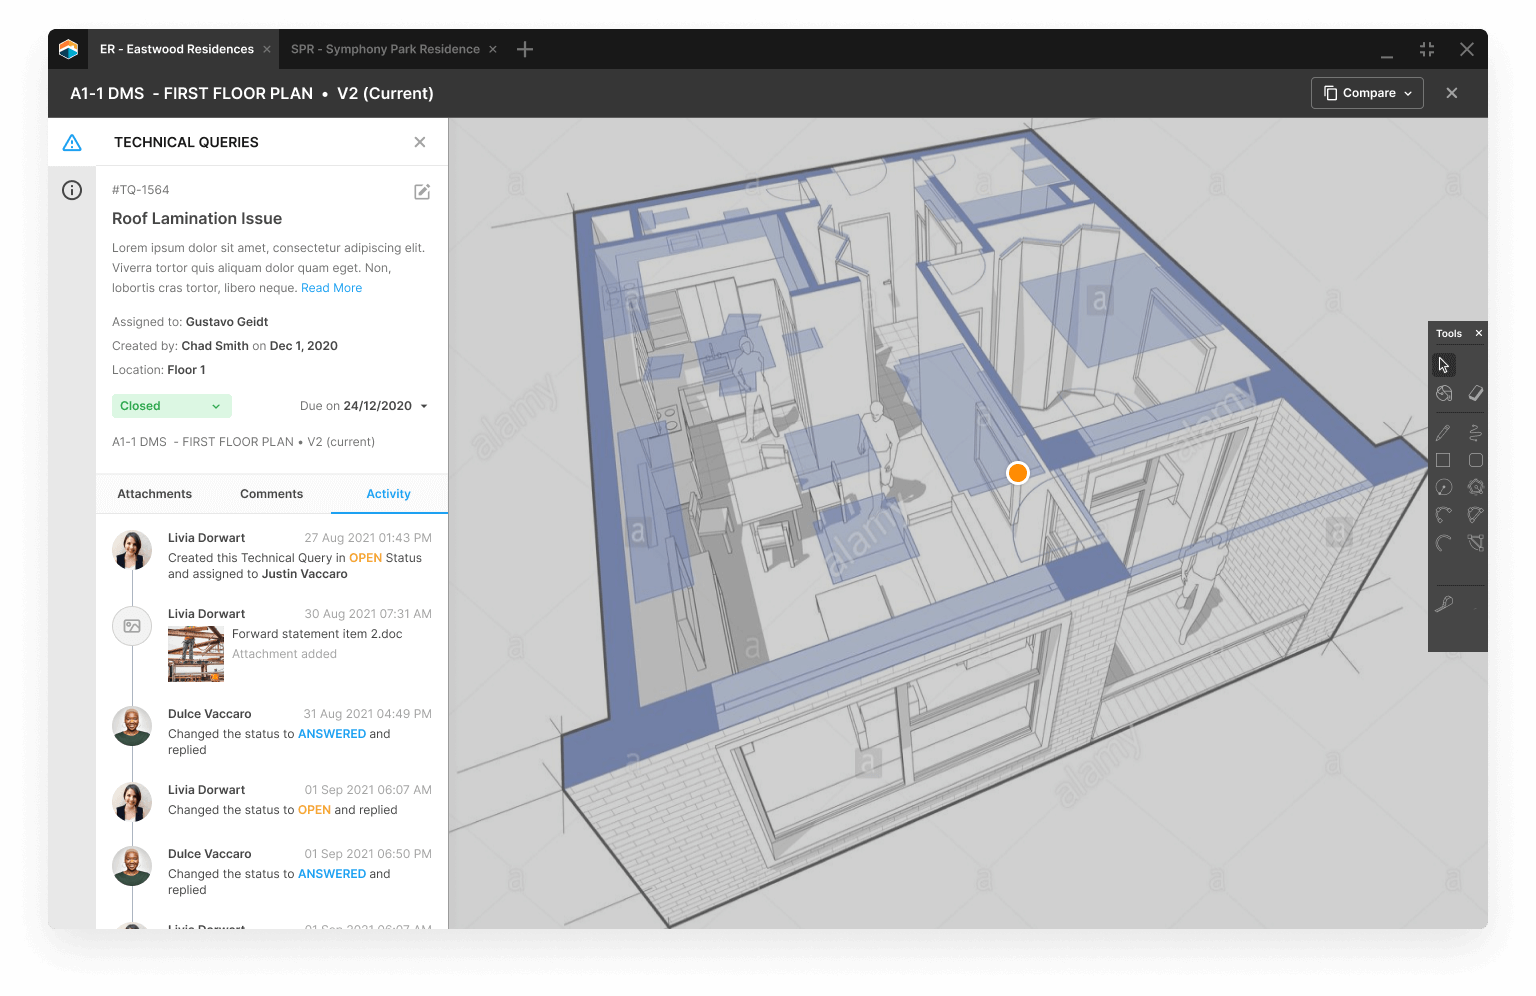
Task: Click the Read More link
Action: point(331,288)
